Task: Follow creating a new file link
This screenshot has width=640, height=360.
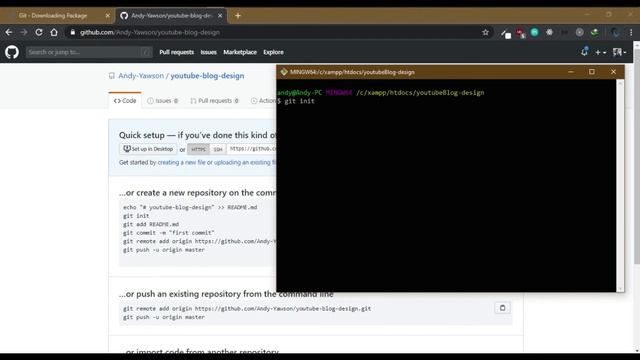Action: pos(181,162)
